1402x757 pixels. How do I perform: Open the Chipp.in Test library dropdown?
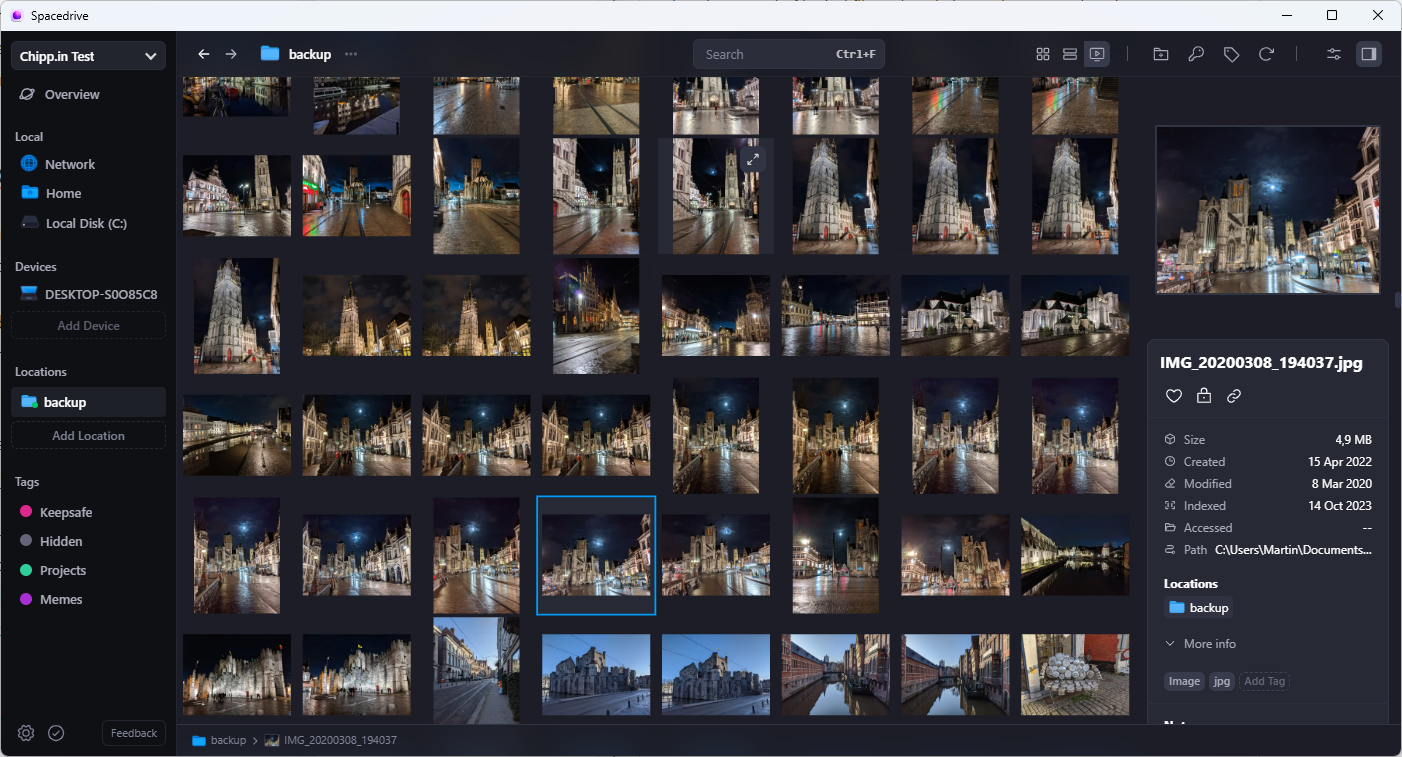pos(88,56)
